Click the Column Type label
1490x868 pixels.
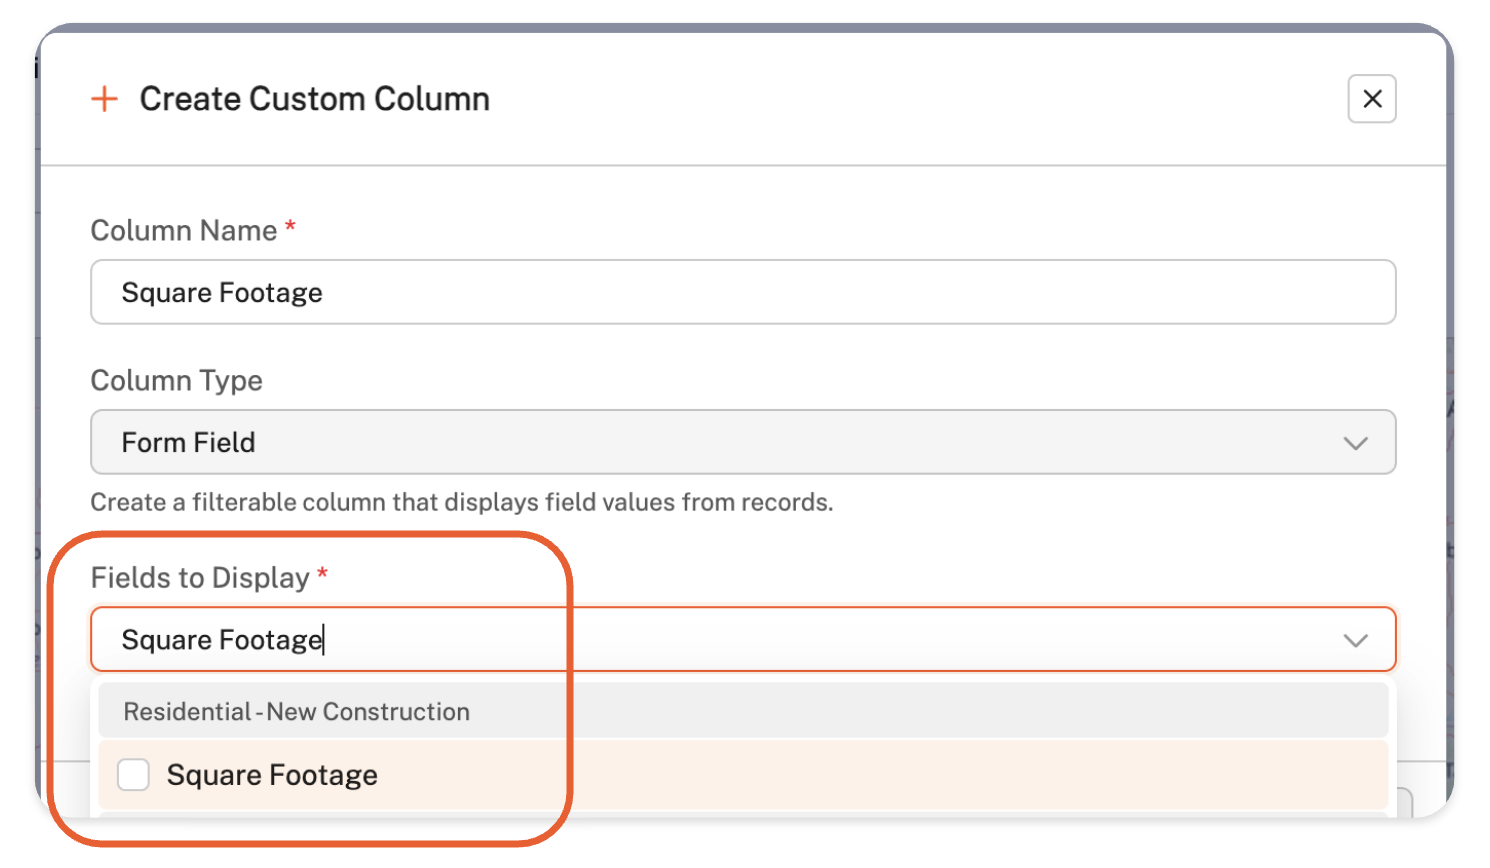[x=177, y=381]
